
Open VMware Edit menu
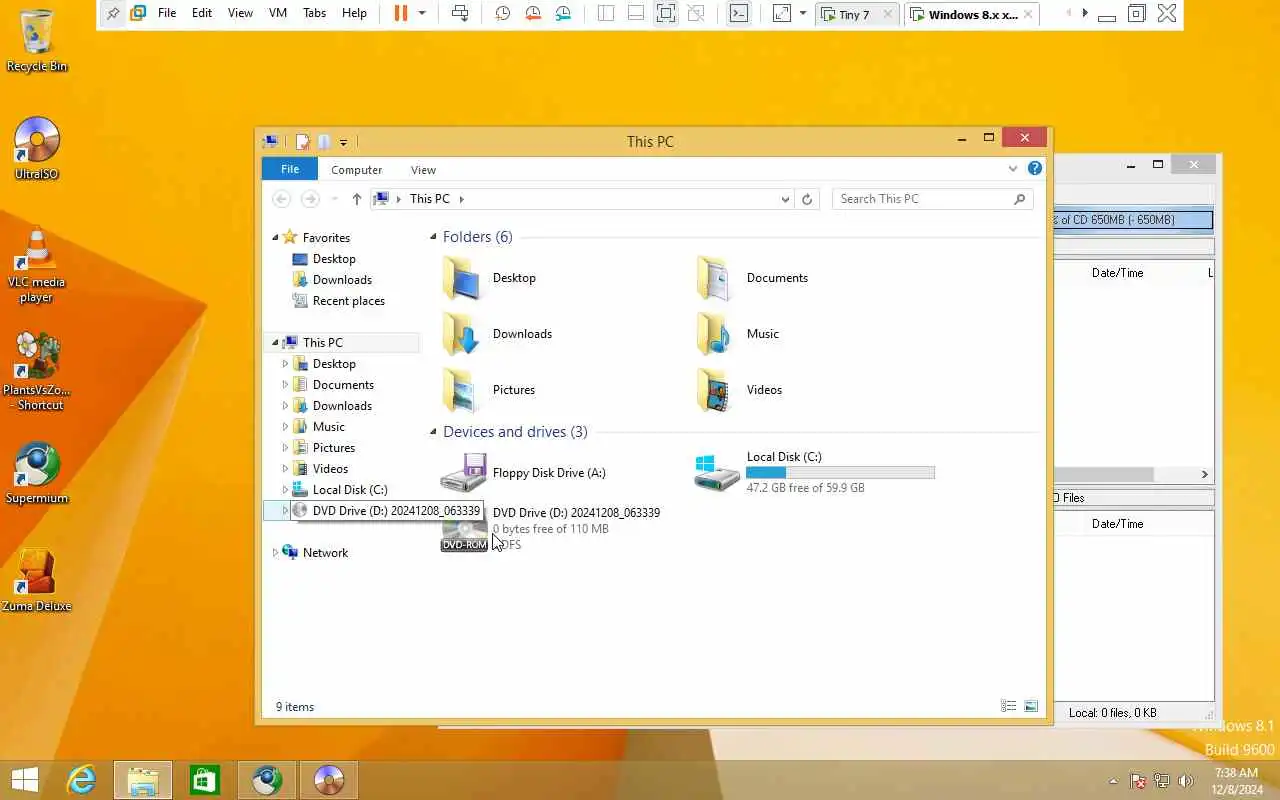(202, 13)
